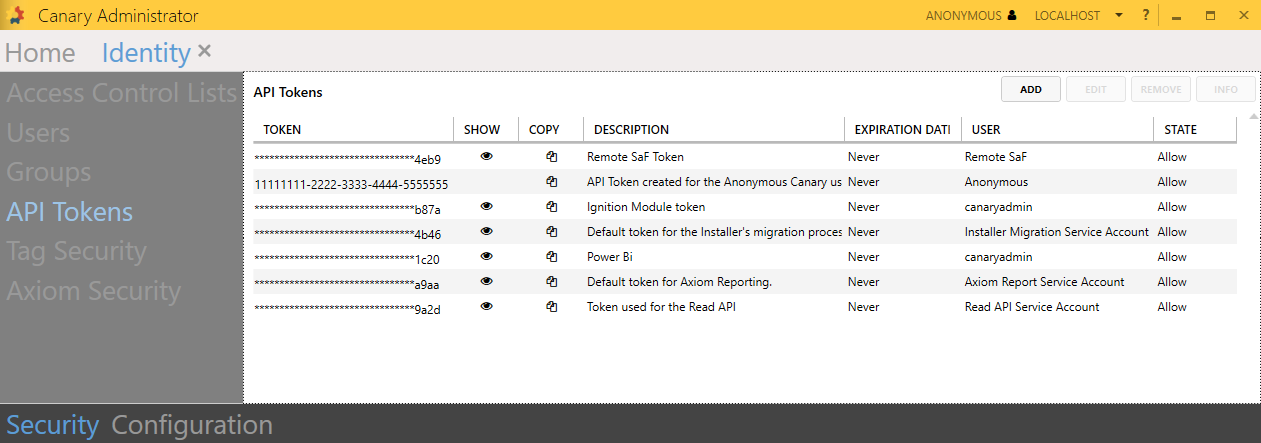1261x443 pixels.
Task: Copy the Axiom Reporting token
Action: pyautogui.click(x=551, y=282)
